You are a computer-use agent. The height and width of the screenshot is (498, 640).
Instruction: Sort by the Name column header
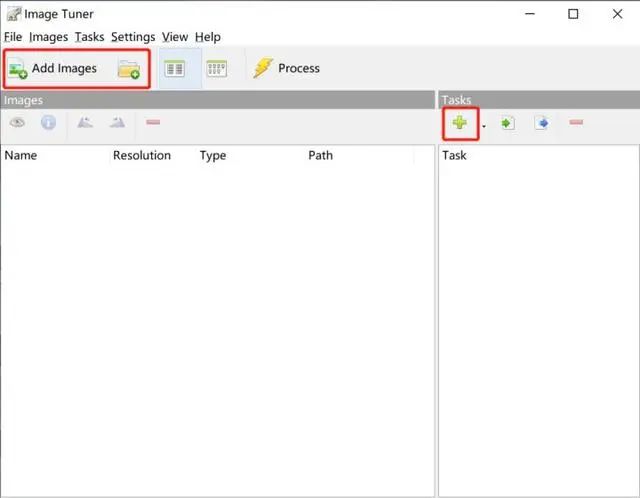pos(21,156)
